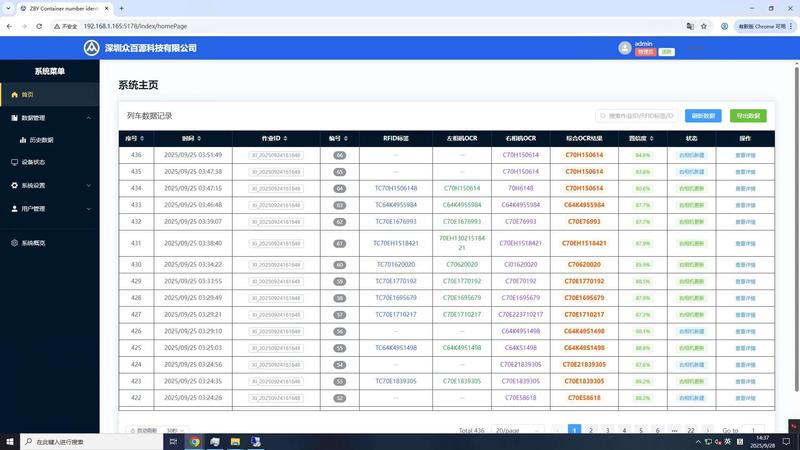Bookmark the page with the star icon

point(705,26)
